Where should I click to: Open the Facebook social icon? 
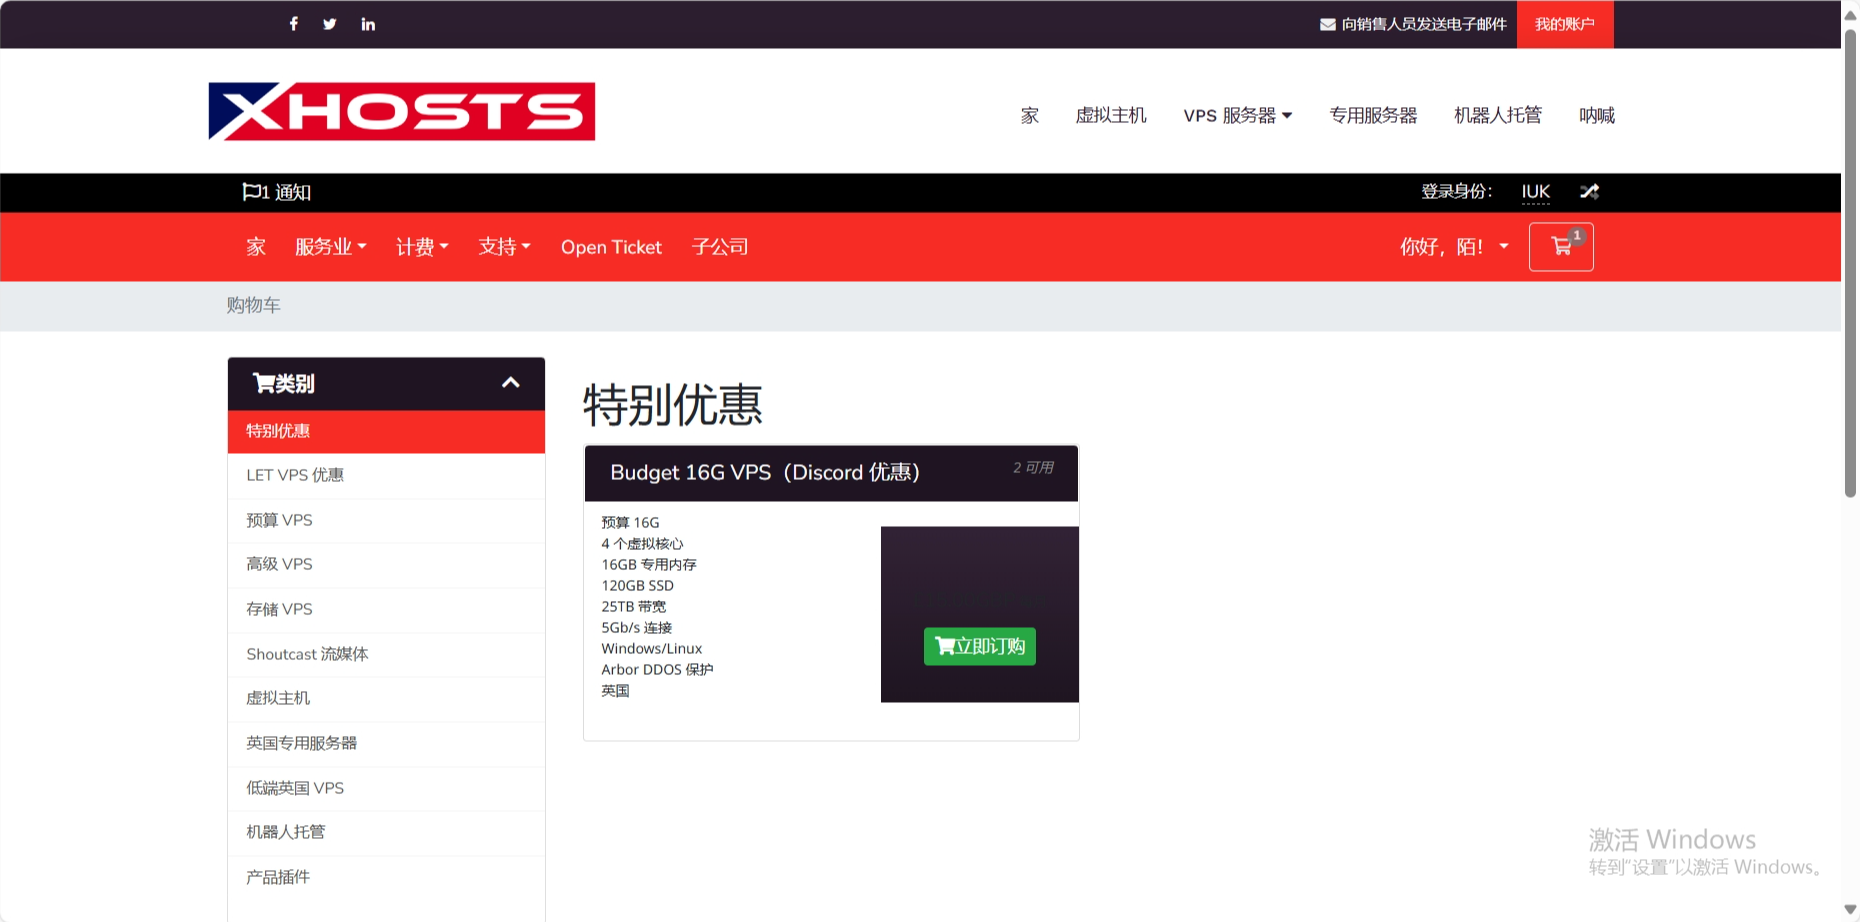click(293, 24)
